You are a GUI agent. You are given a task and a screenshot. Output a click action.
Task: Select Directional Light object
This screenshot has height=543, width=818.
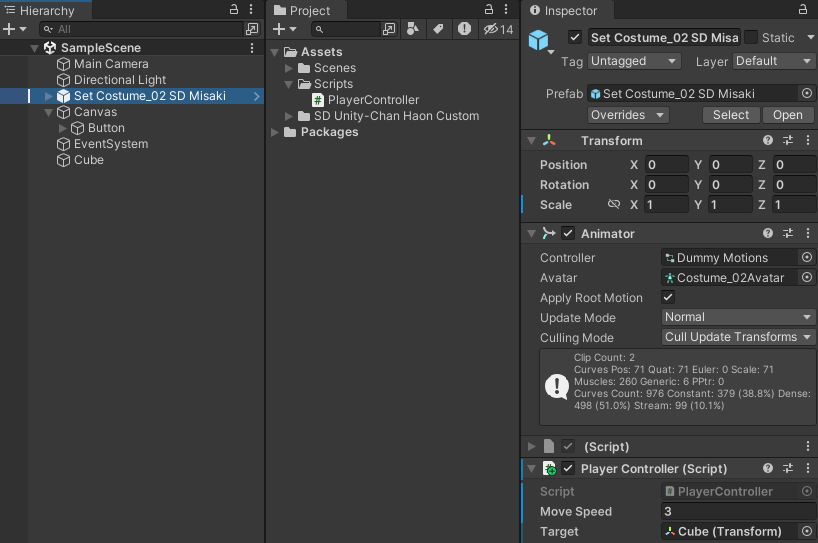[120, 80]
